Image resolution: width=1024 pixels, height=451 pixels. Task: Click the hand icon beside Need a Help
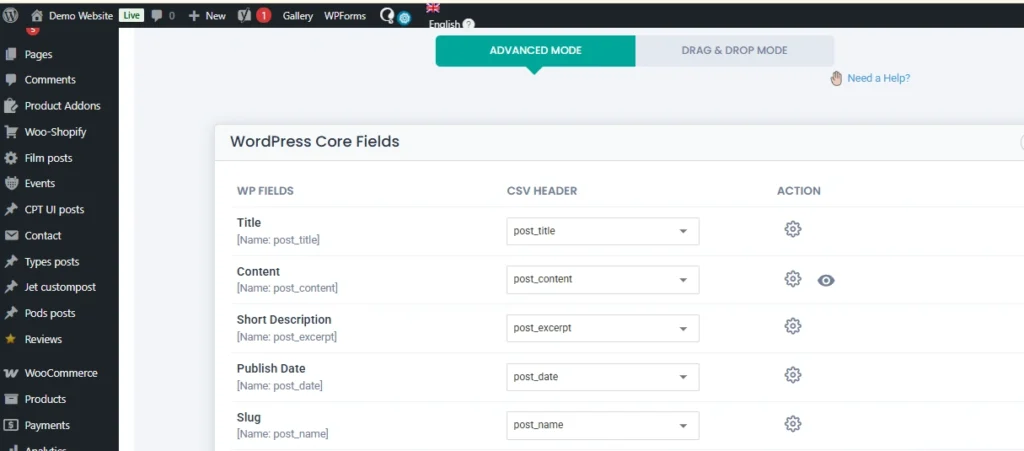tap(836, 79)
